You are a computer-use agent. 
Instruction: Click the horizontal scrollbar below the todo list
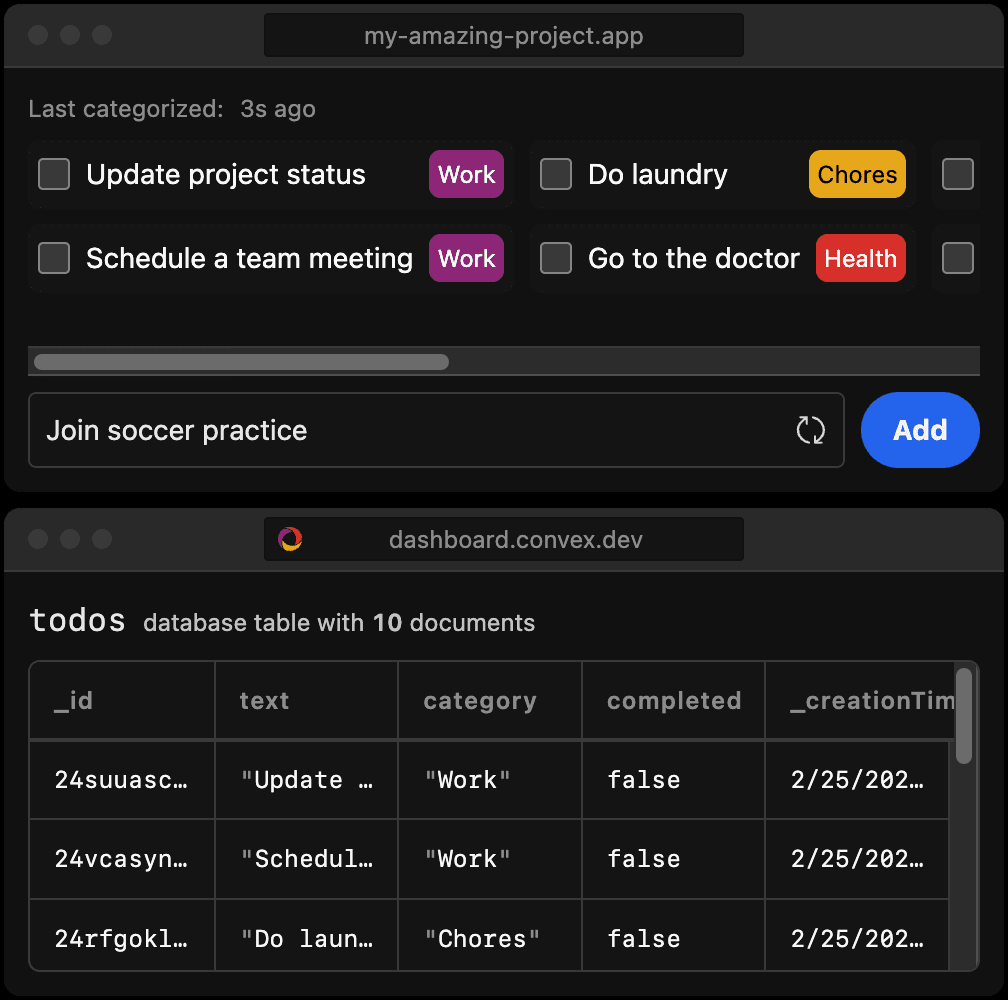240,361
